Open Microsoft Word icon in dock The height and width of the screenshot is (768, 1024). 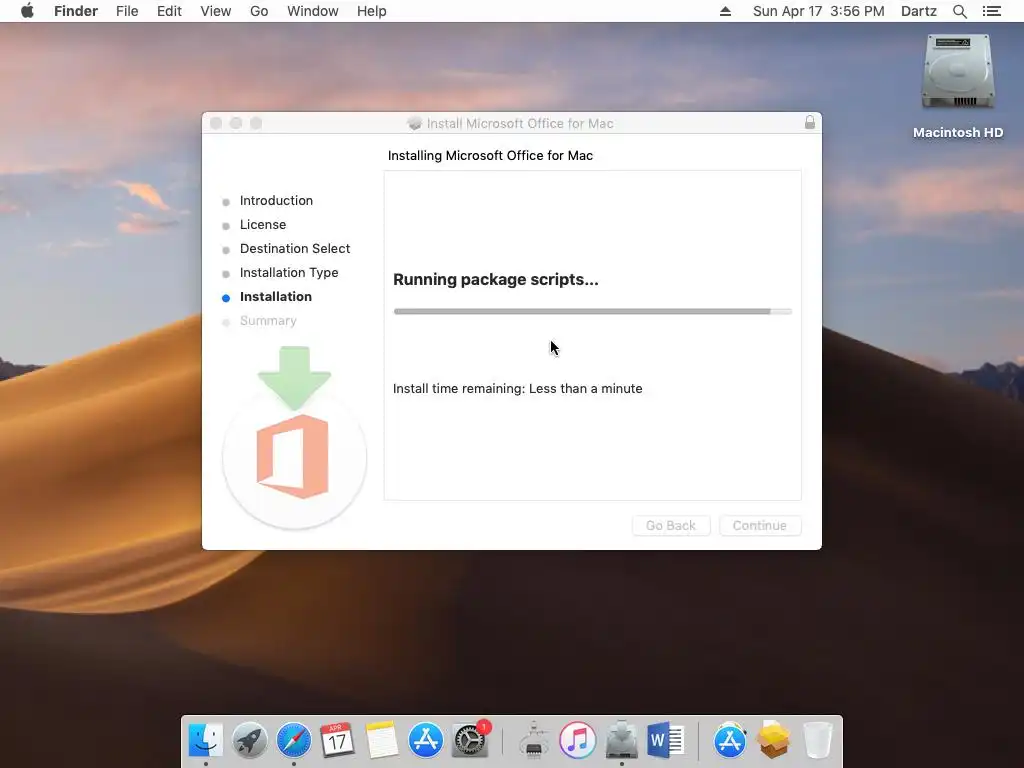[666, 740]
